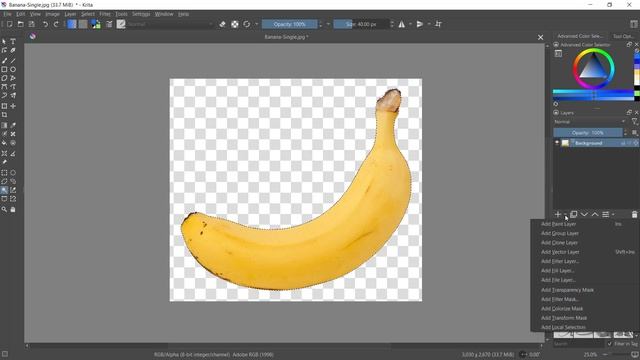Create a new document from toolbar

pos(9,24)
